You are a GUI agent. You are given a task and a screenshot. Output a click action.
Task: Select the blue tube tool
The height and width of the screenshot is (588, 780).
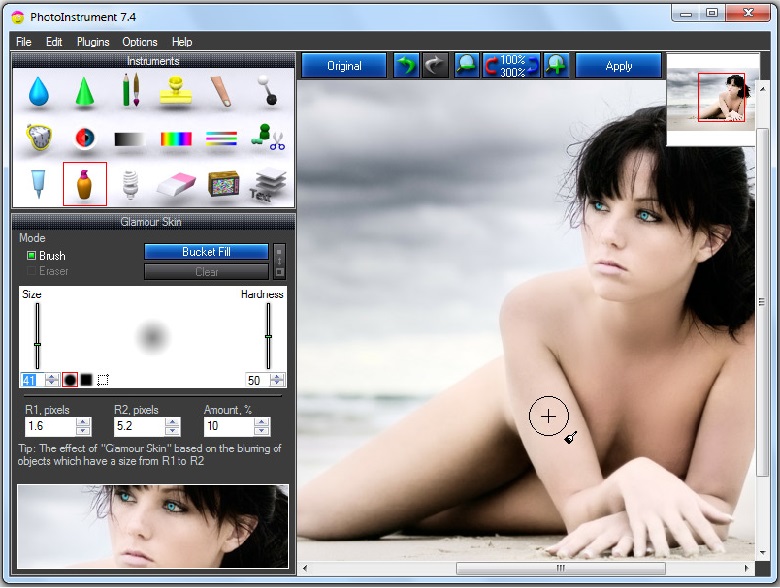tap(38, 184)
